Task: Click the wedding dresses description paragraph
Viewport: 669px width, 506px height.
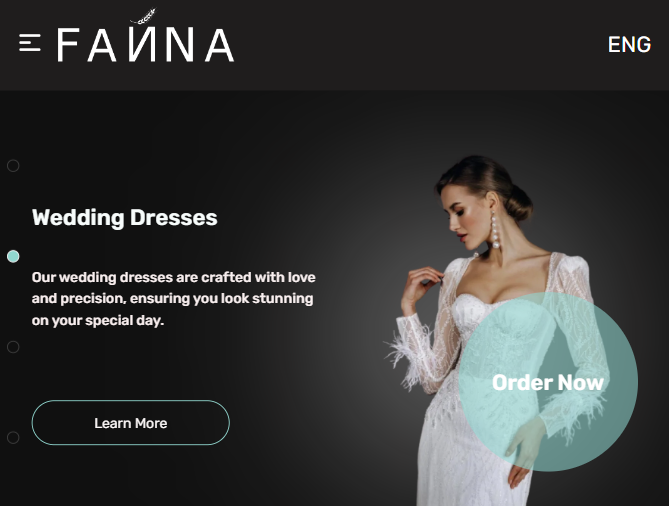Action: [x=174, y=299]
